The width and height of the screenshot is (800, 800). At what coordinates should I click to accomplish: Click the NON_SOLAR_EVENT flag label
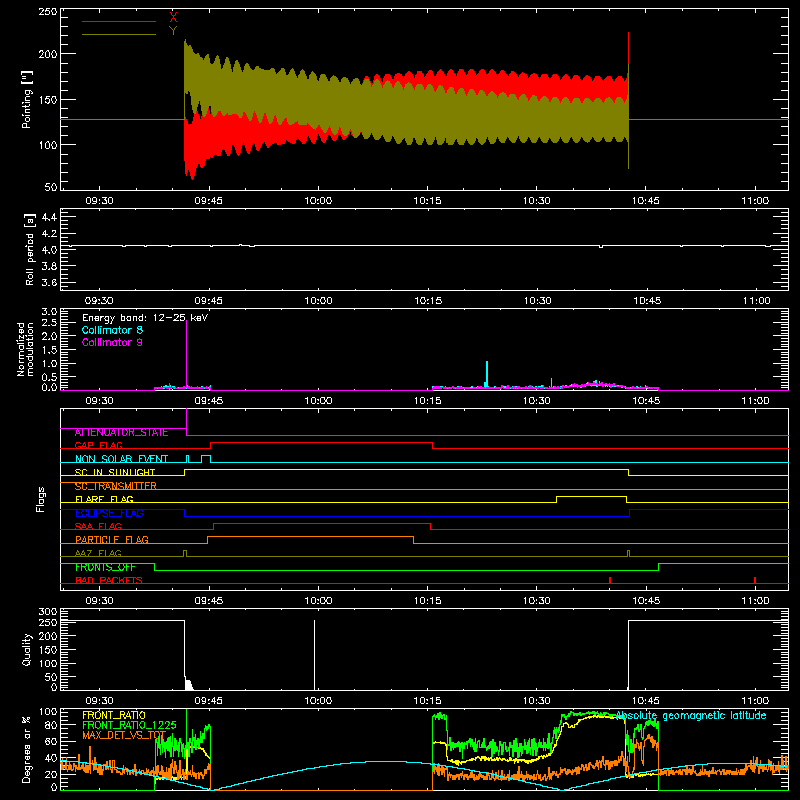(121, 459)
